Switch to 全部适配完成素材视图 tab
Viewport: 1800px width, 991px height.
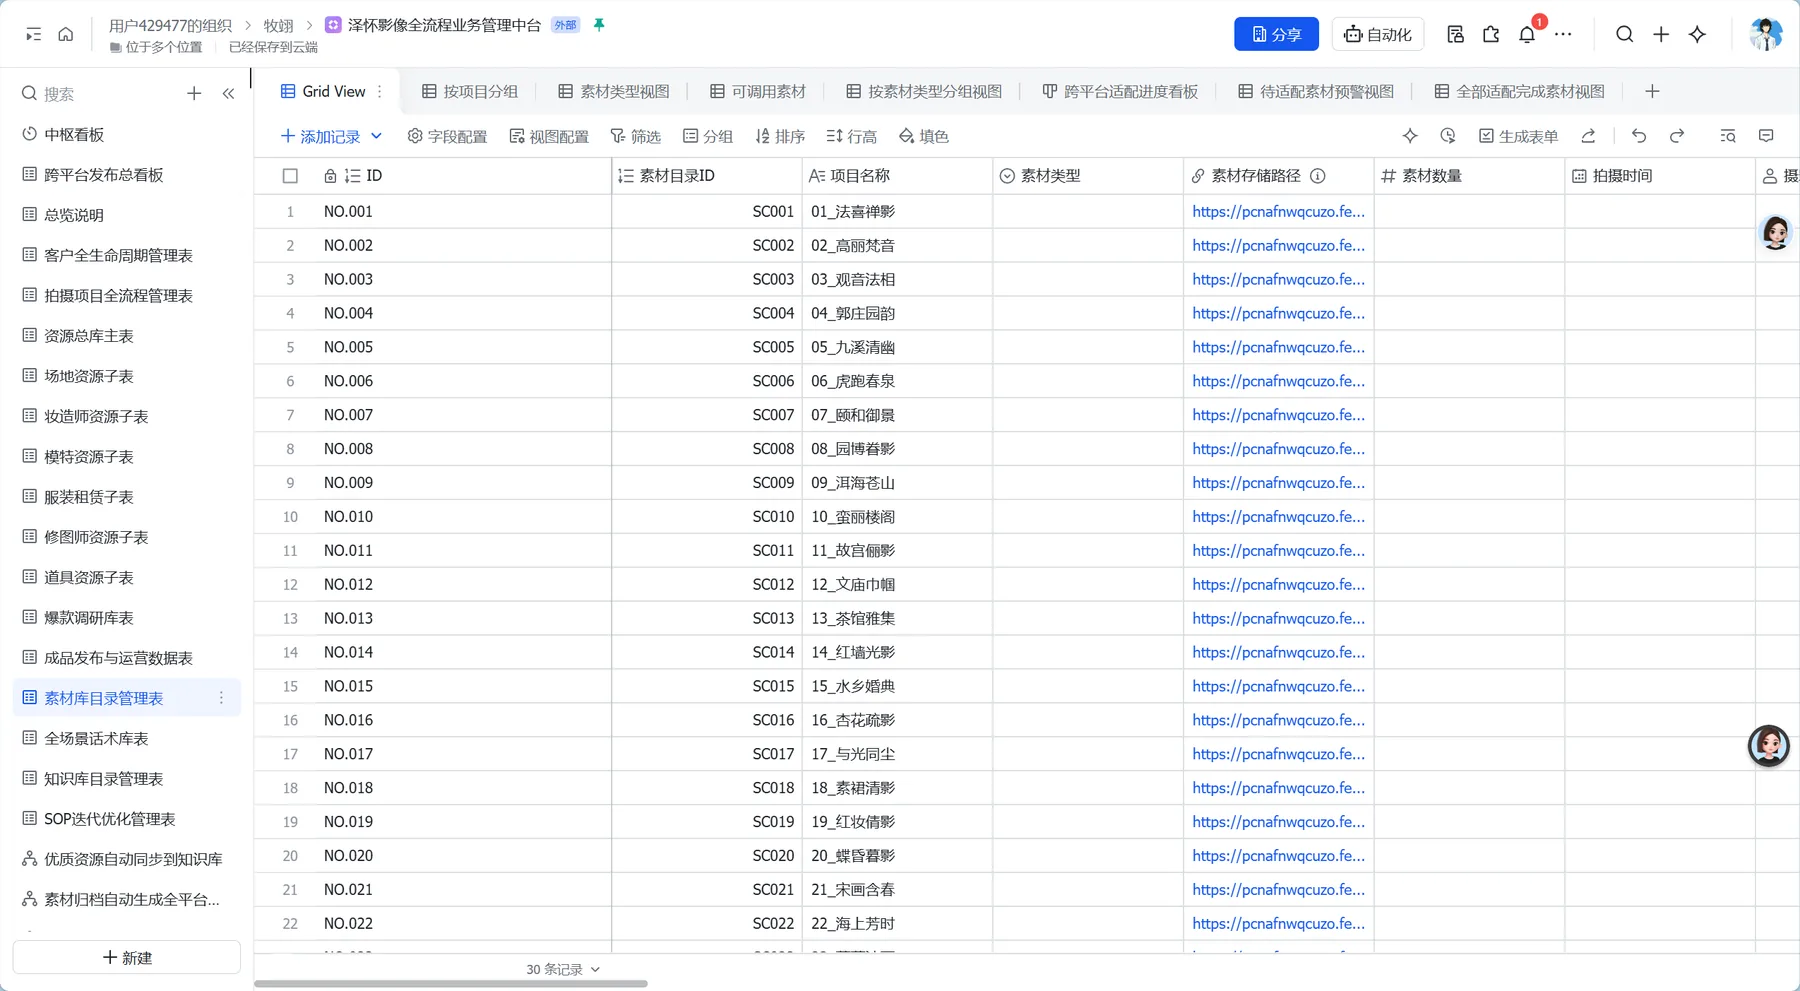[x=1520, y=91]
